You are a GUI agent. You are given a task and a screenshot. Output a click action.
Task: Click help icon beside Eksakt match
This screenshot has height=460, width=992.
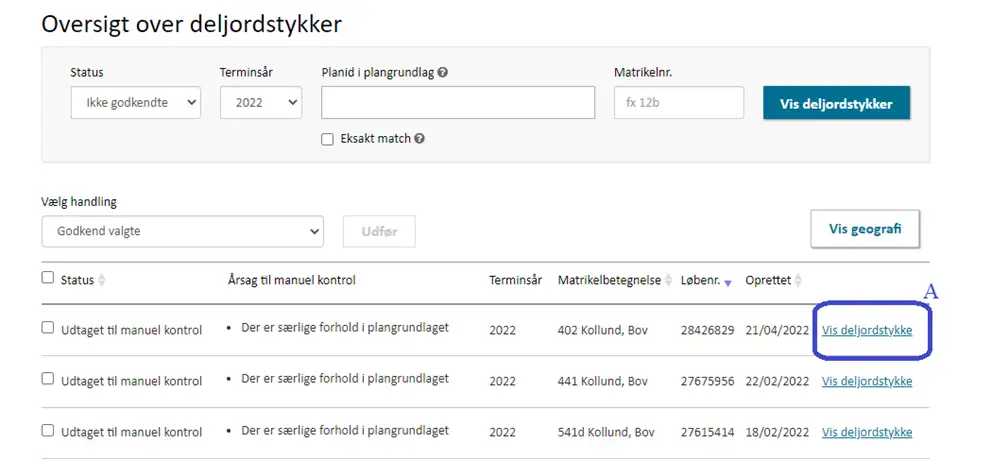click(420, 139)
